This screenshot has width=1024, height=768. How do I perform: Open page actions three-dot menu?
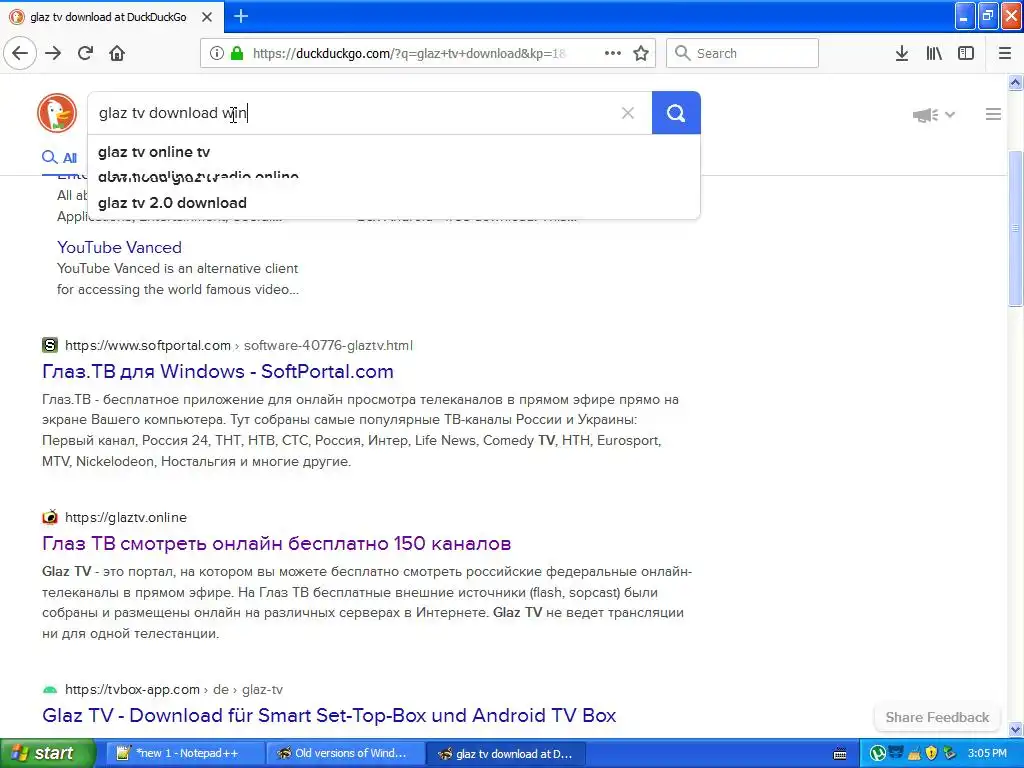click(613, 54)
